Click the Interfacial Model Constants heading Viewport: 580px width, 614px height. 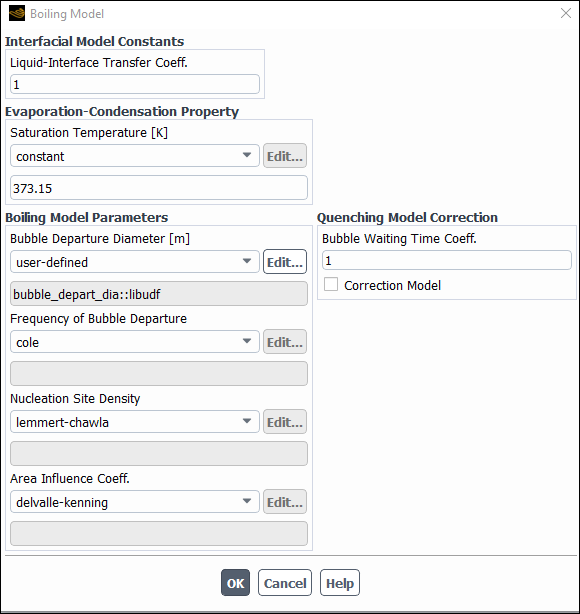pos(94,42)
